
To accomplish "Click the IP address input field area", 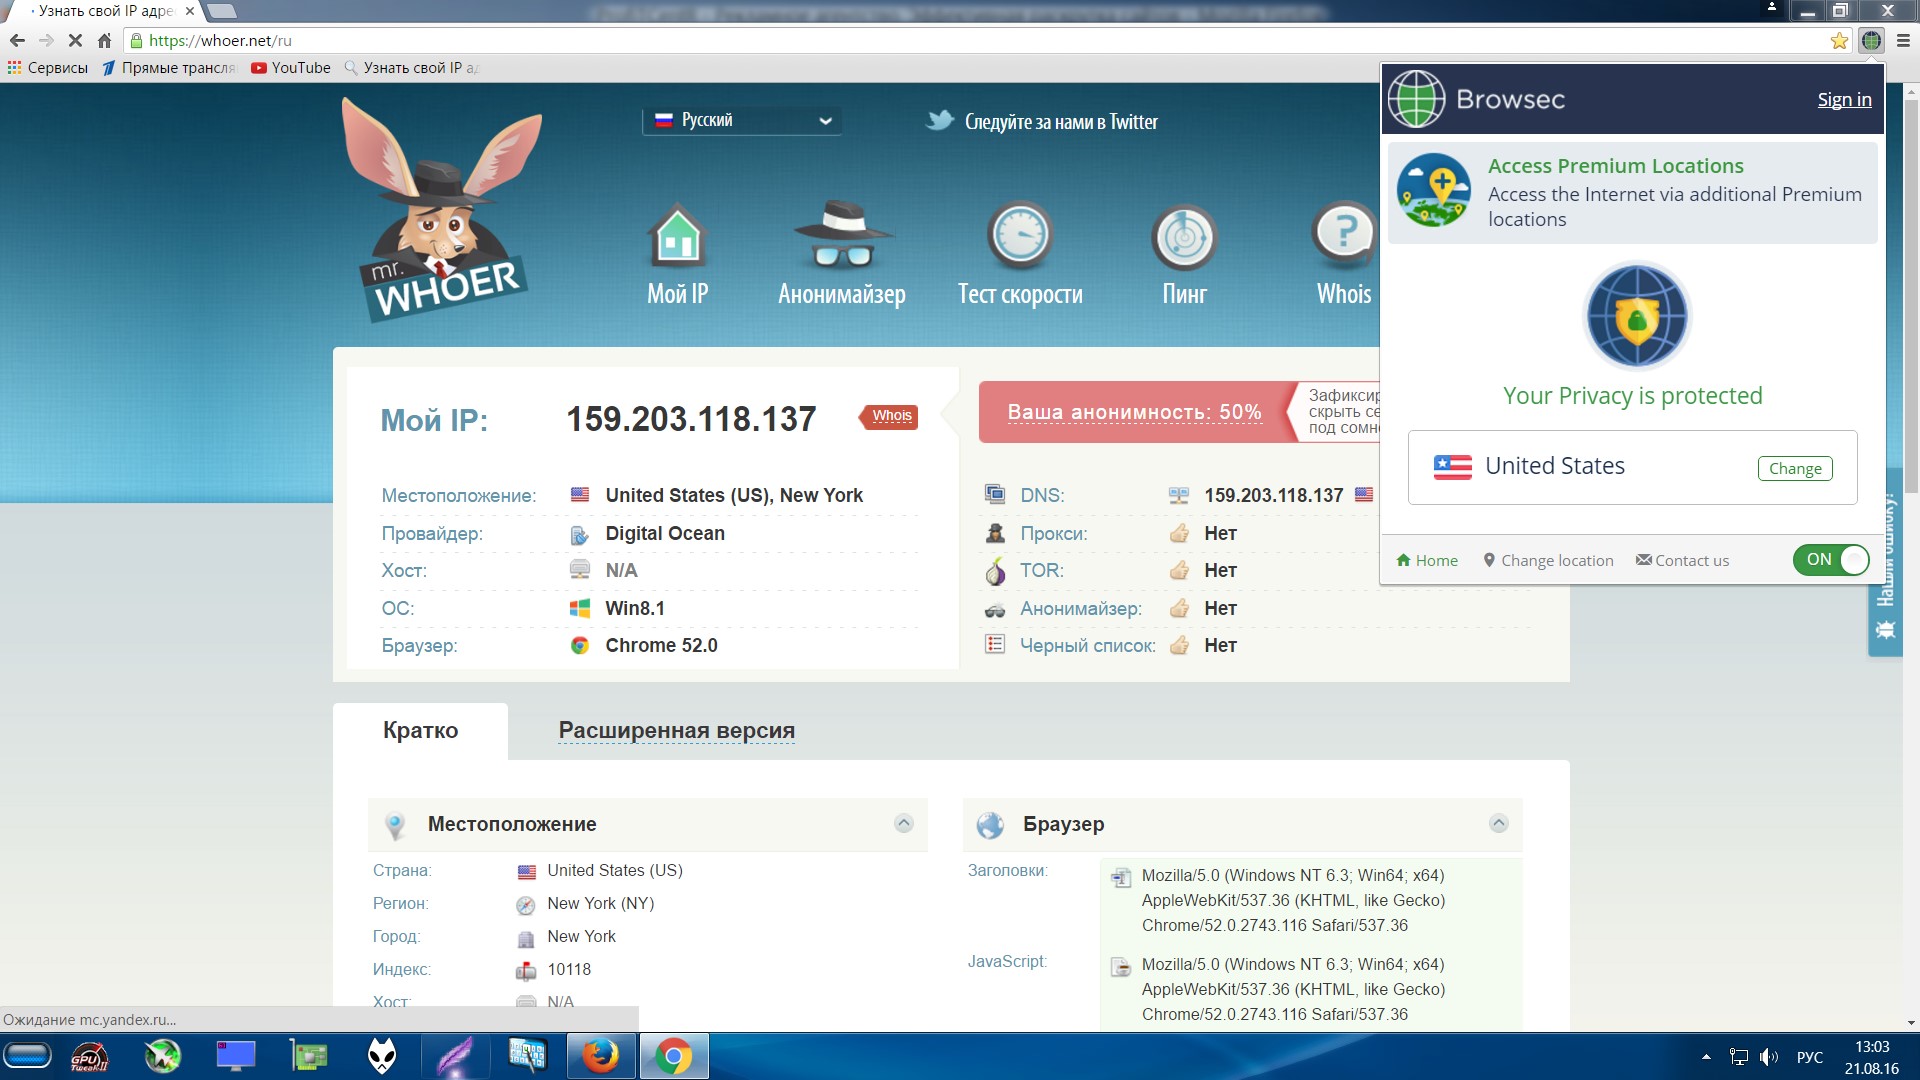I will coord(691,418).
